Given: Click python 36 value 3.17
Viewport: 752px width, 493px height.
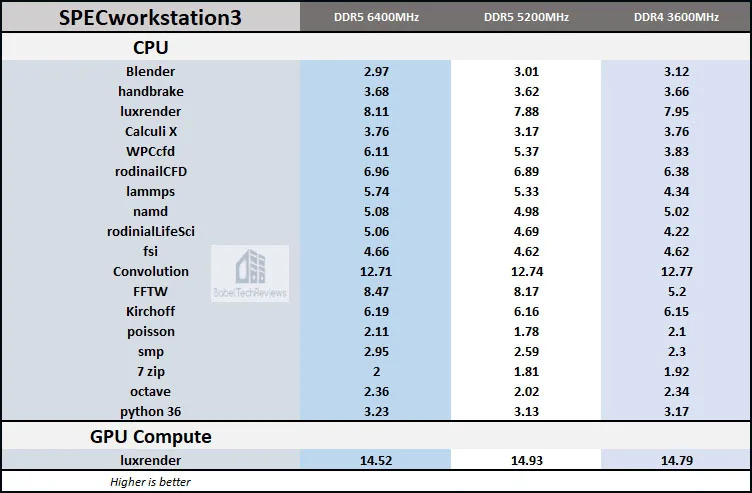Looking at the screenshot, I should (x=677, y=411).
